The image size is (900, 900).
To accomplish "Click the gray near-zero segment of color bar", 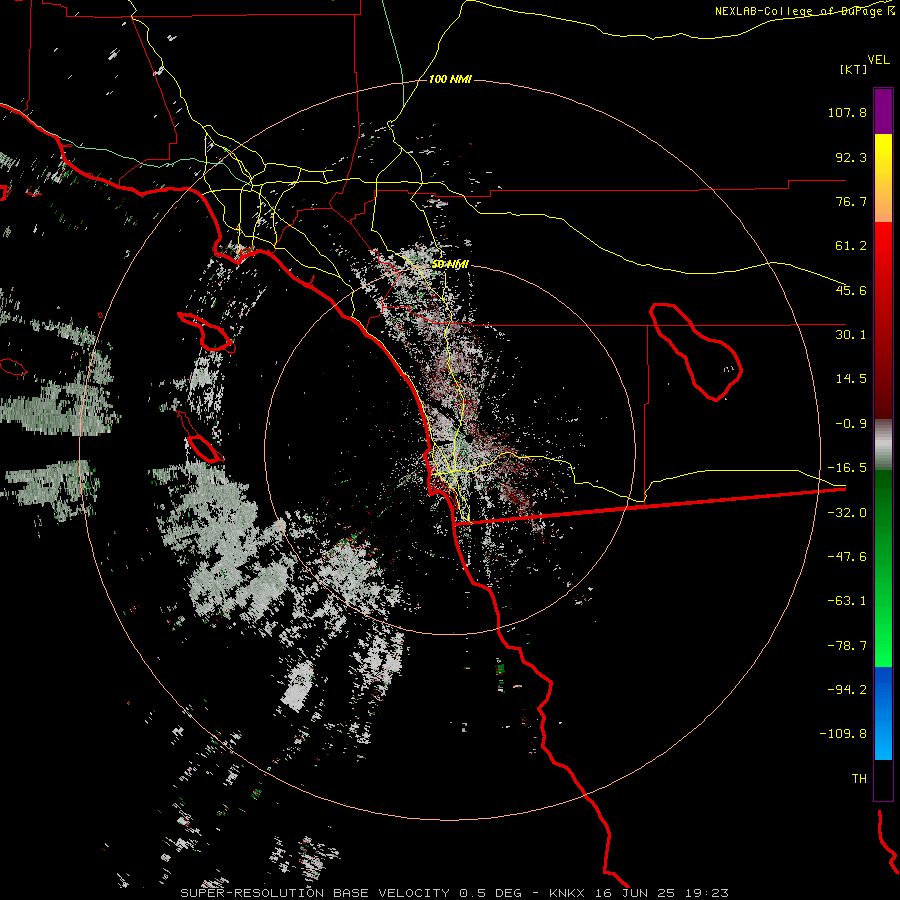I will [x=883, y=444].
